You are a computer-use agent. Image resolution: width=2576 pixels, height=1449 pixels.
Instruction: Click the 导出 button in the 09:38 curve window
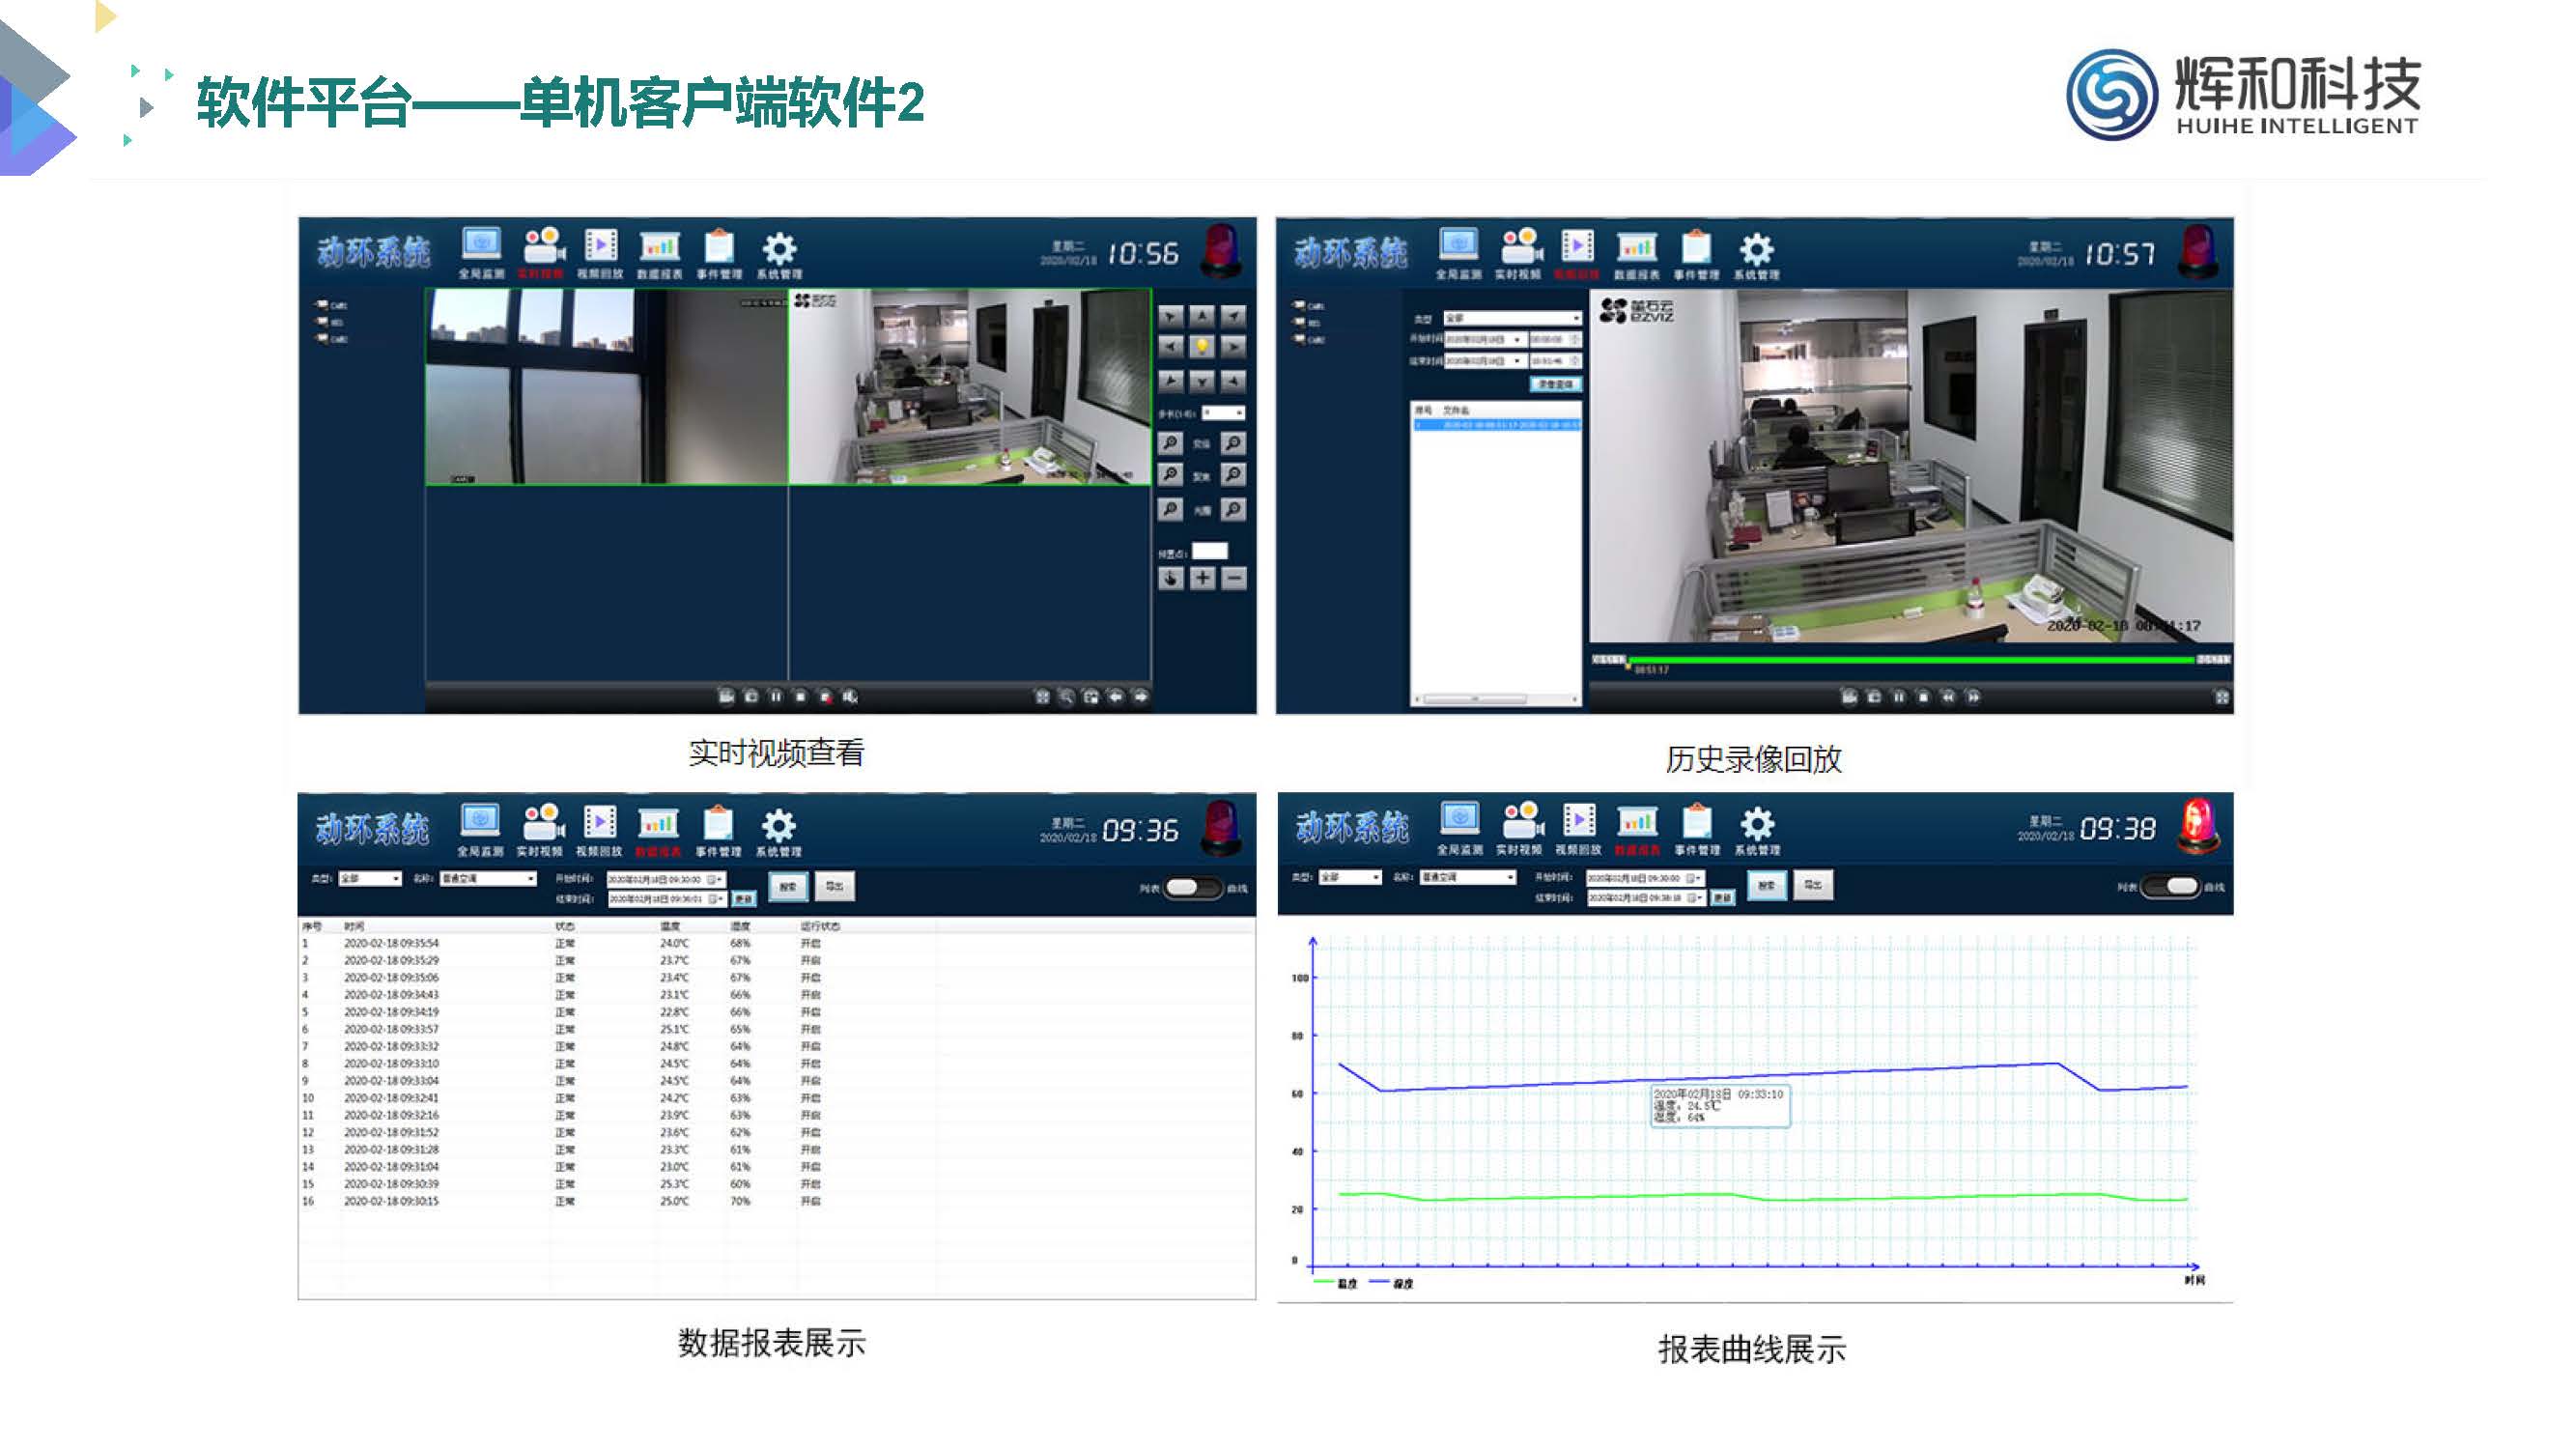coord(1812,885)
